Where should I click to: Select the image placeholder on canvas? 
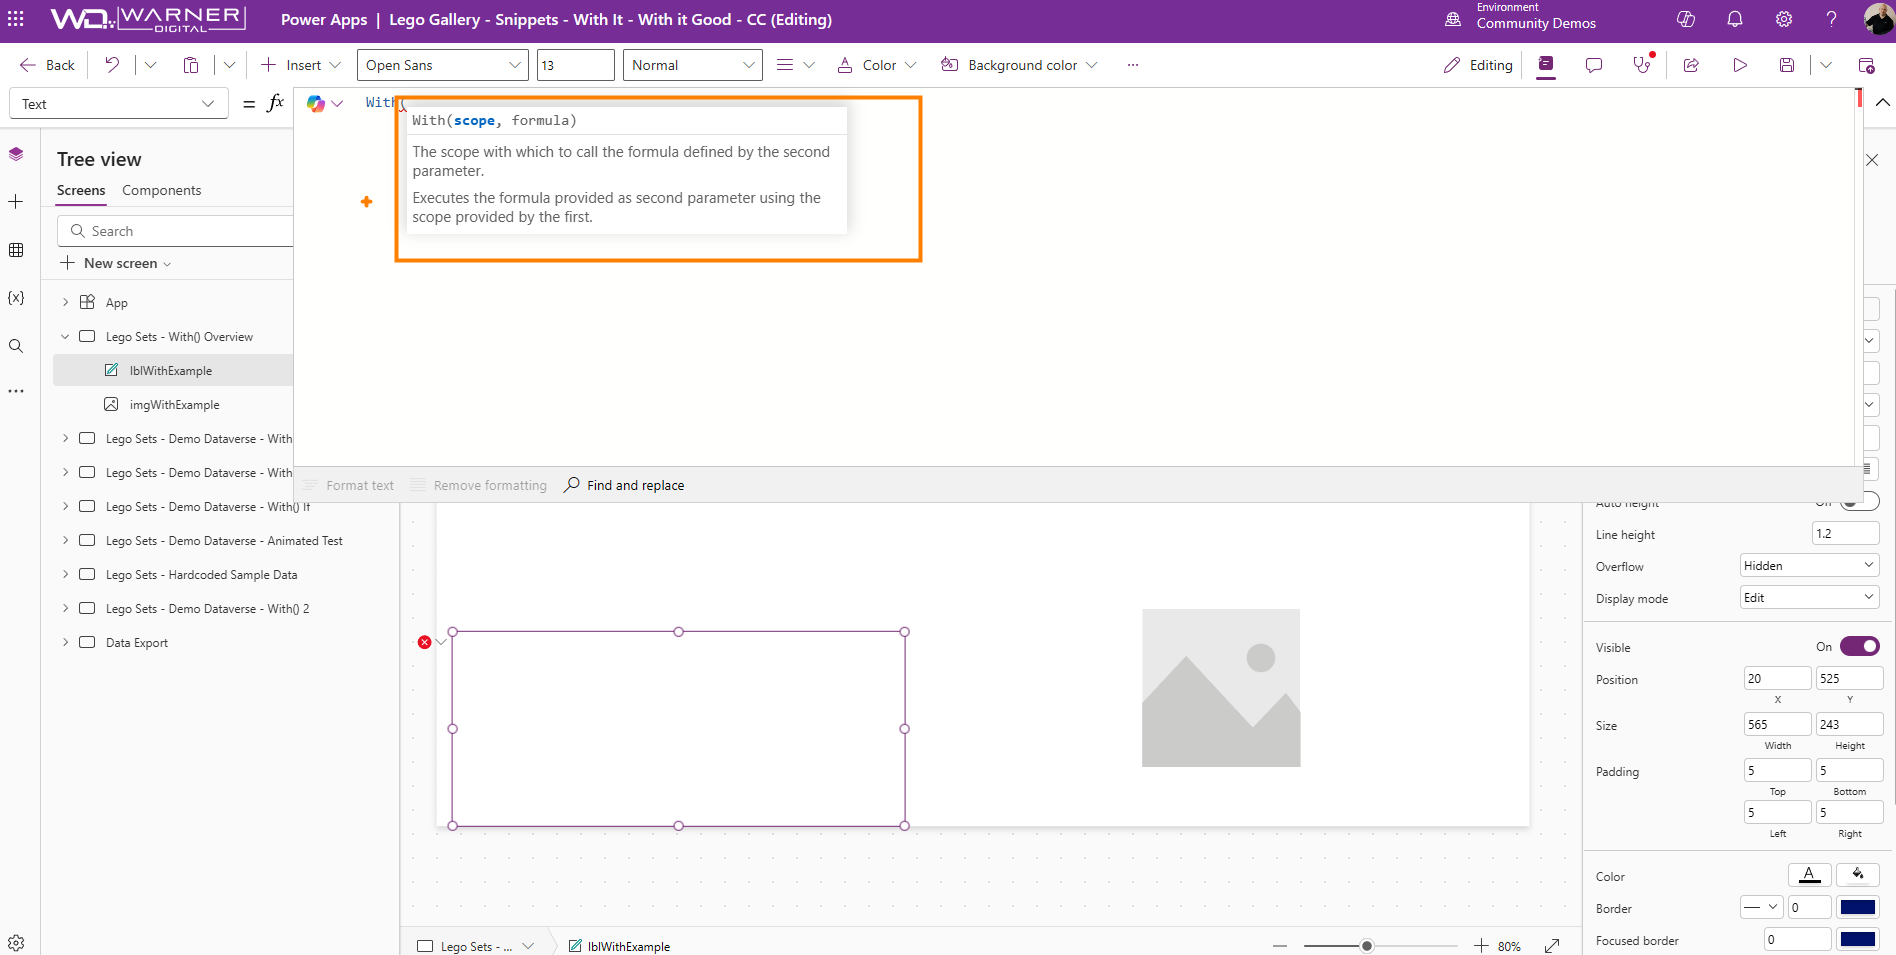coord(1221,688)
